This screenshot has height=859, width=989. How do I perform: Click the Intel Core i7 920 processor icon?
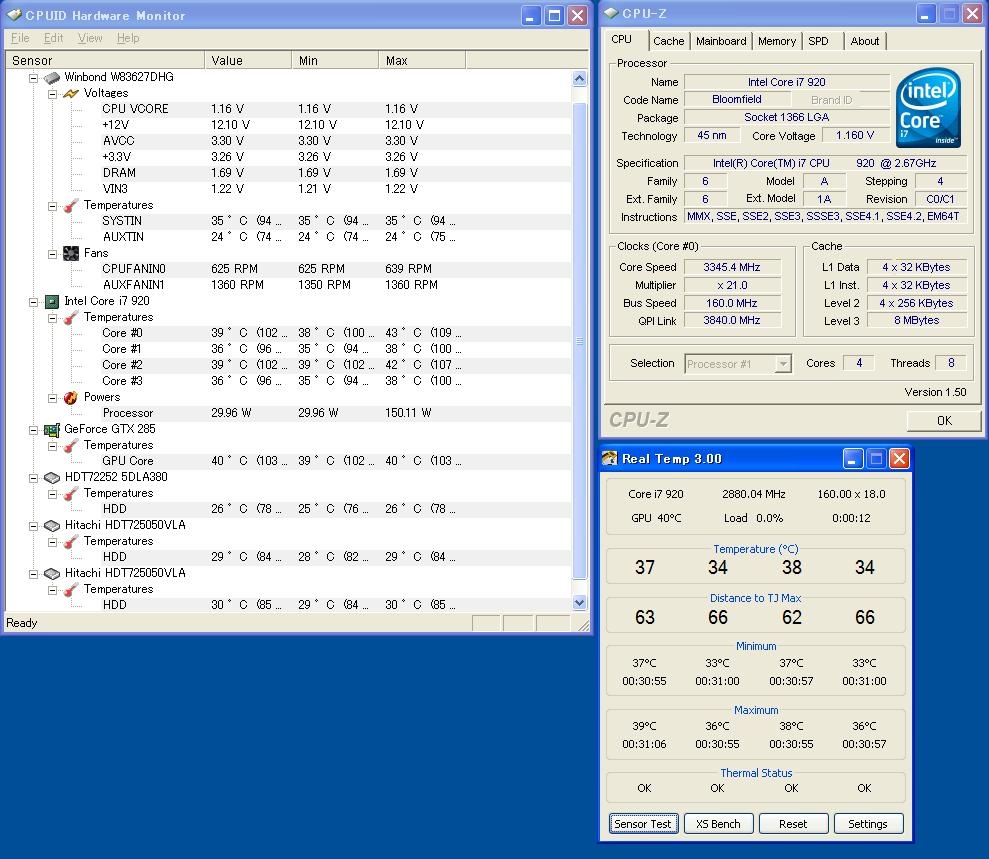point(52,301)
